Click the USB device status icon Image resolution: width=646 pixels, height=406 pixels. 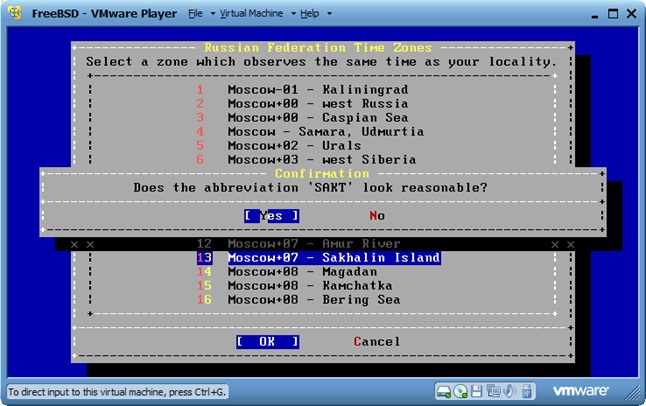coord(525,390)
